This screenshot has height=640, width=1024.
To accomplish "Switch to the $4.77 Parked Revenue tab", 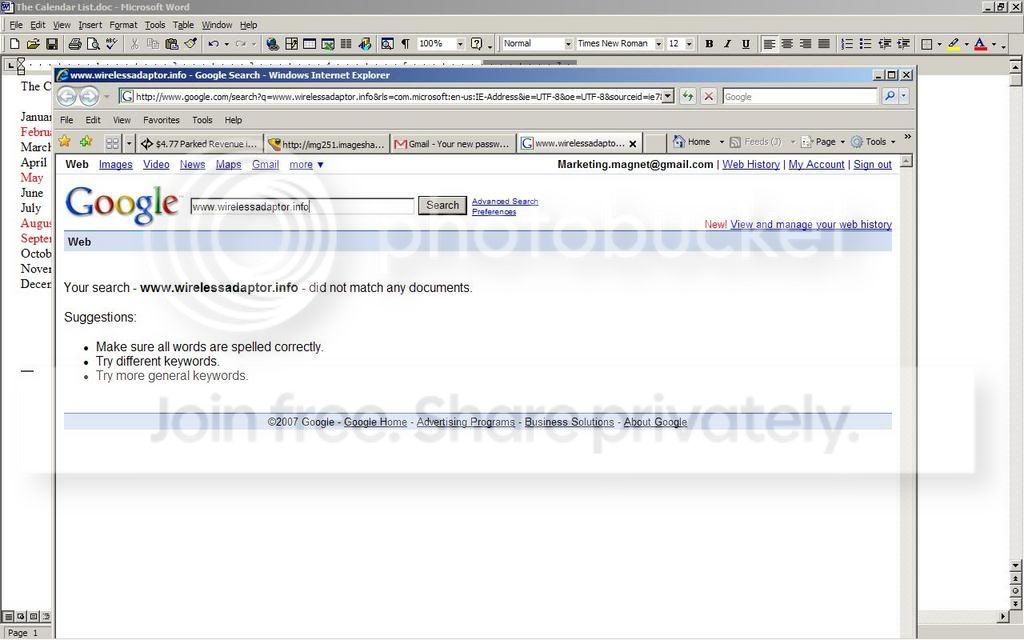I will click(x=200, y=144).
